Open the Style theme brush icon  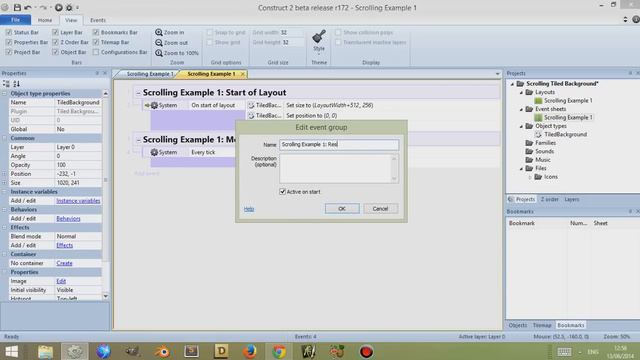click(x=319, y=37)
